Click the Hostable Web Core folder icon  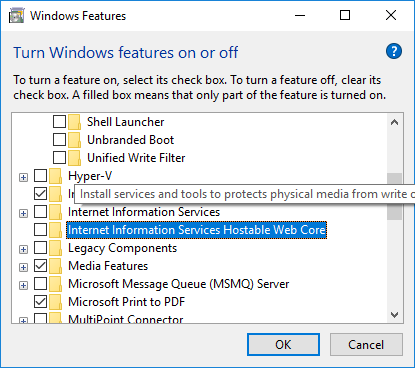pos(56,230)
